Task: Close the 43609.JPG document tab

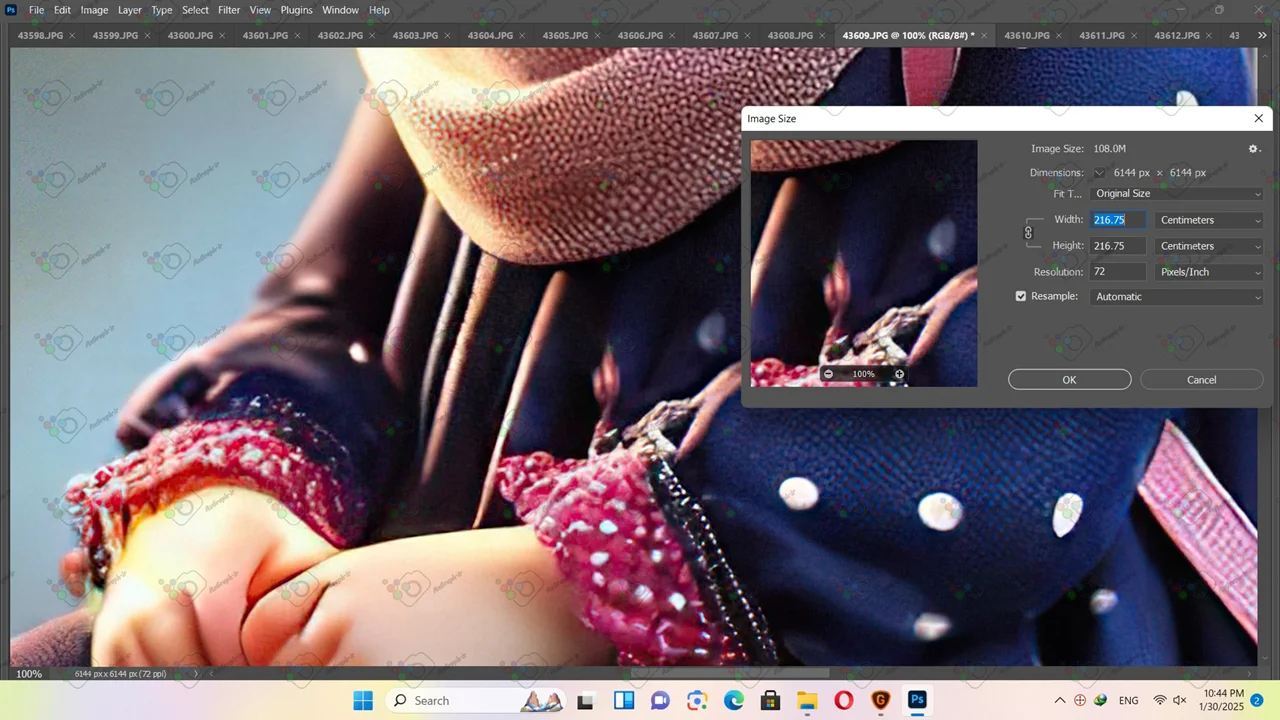Action: [x=984, y=36]
